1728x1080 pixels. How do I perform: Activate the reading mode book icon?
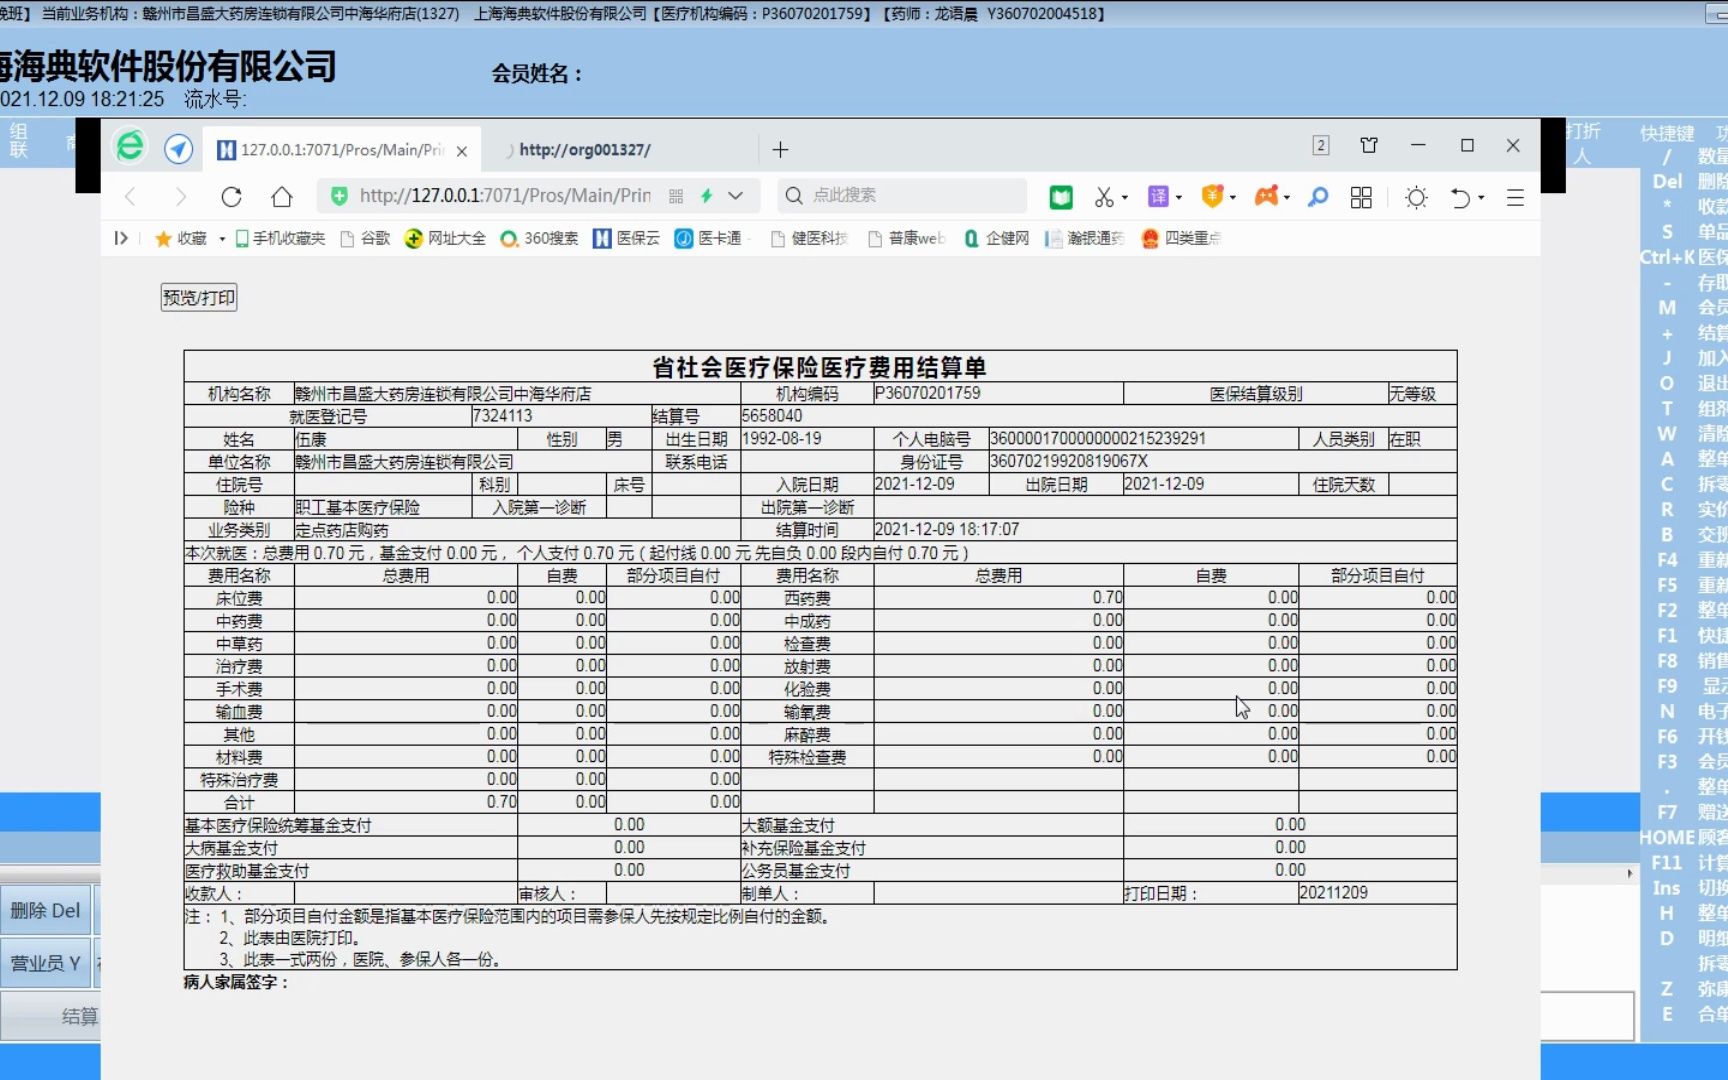1061,197
